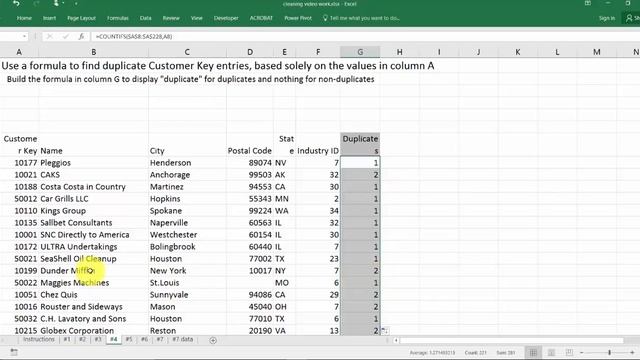Open the Formulas ribbon tab
640x360 pixels.
coord(118,18)
